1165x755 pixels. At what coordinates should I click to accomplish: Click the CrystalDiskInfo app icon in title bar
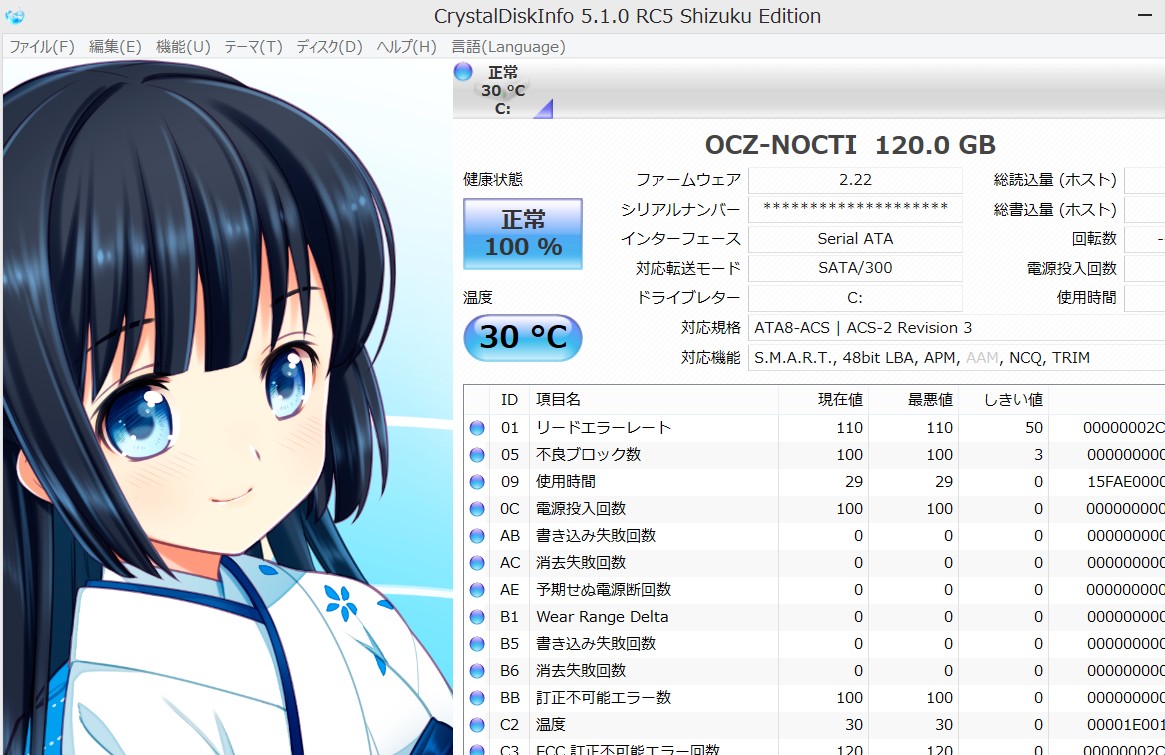pos(15,16)
